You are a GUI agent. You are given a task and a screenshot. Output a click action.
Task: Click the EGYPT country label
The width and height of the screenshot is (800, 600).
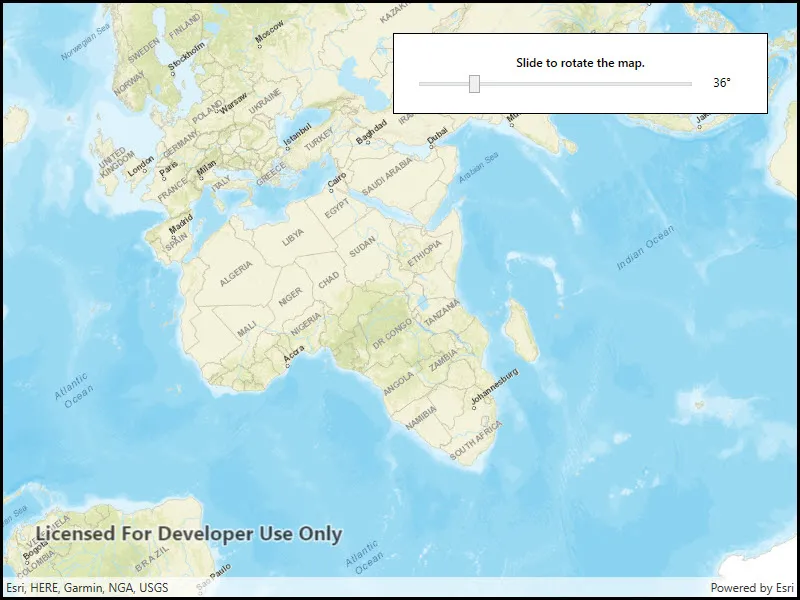[x=337, y=209]
